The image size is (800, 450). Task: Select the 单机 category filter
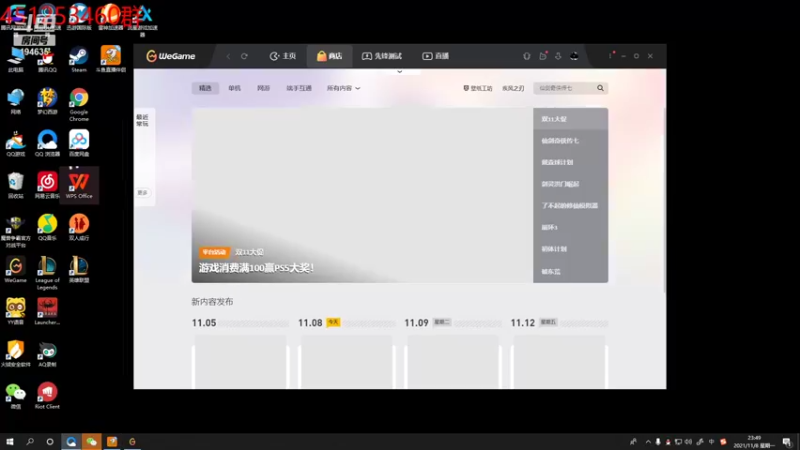[234, 88]
